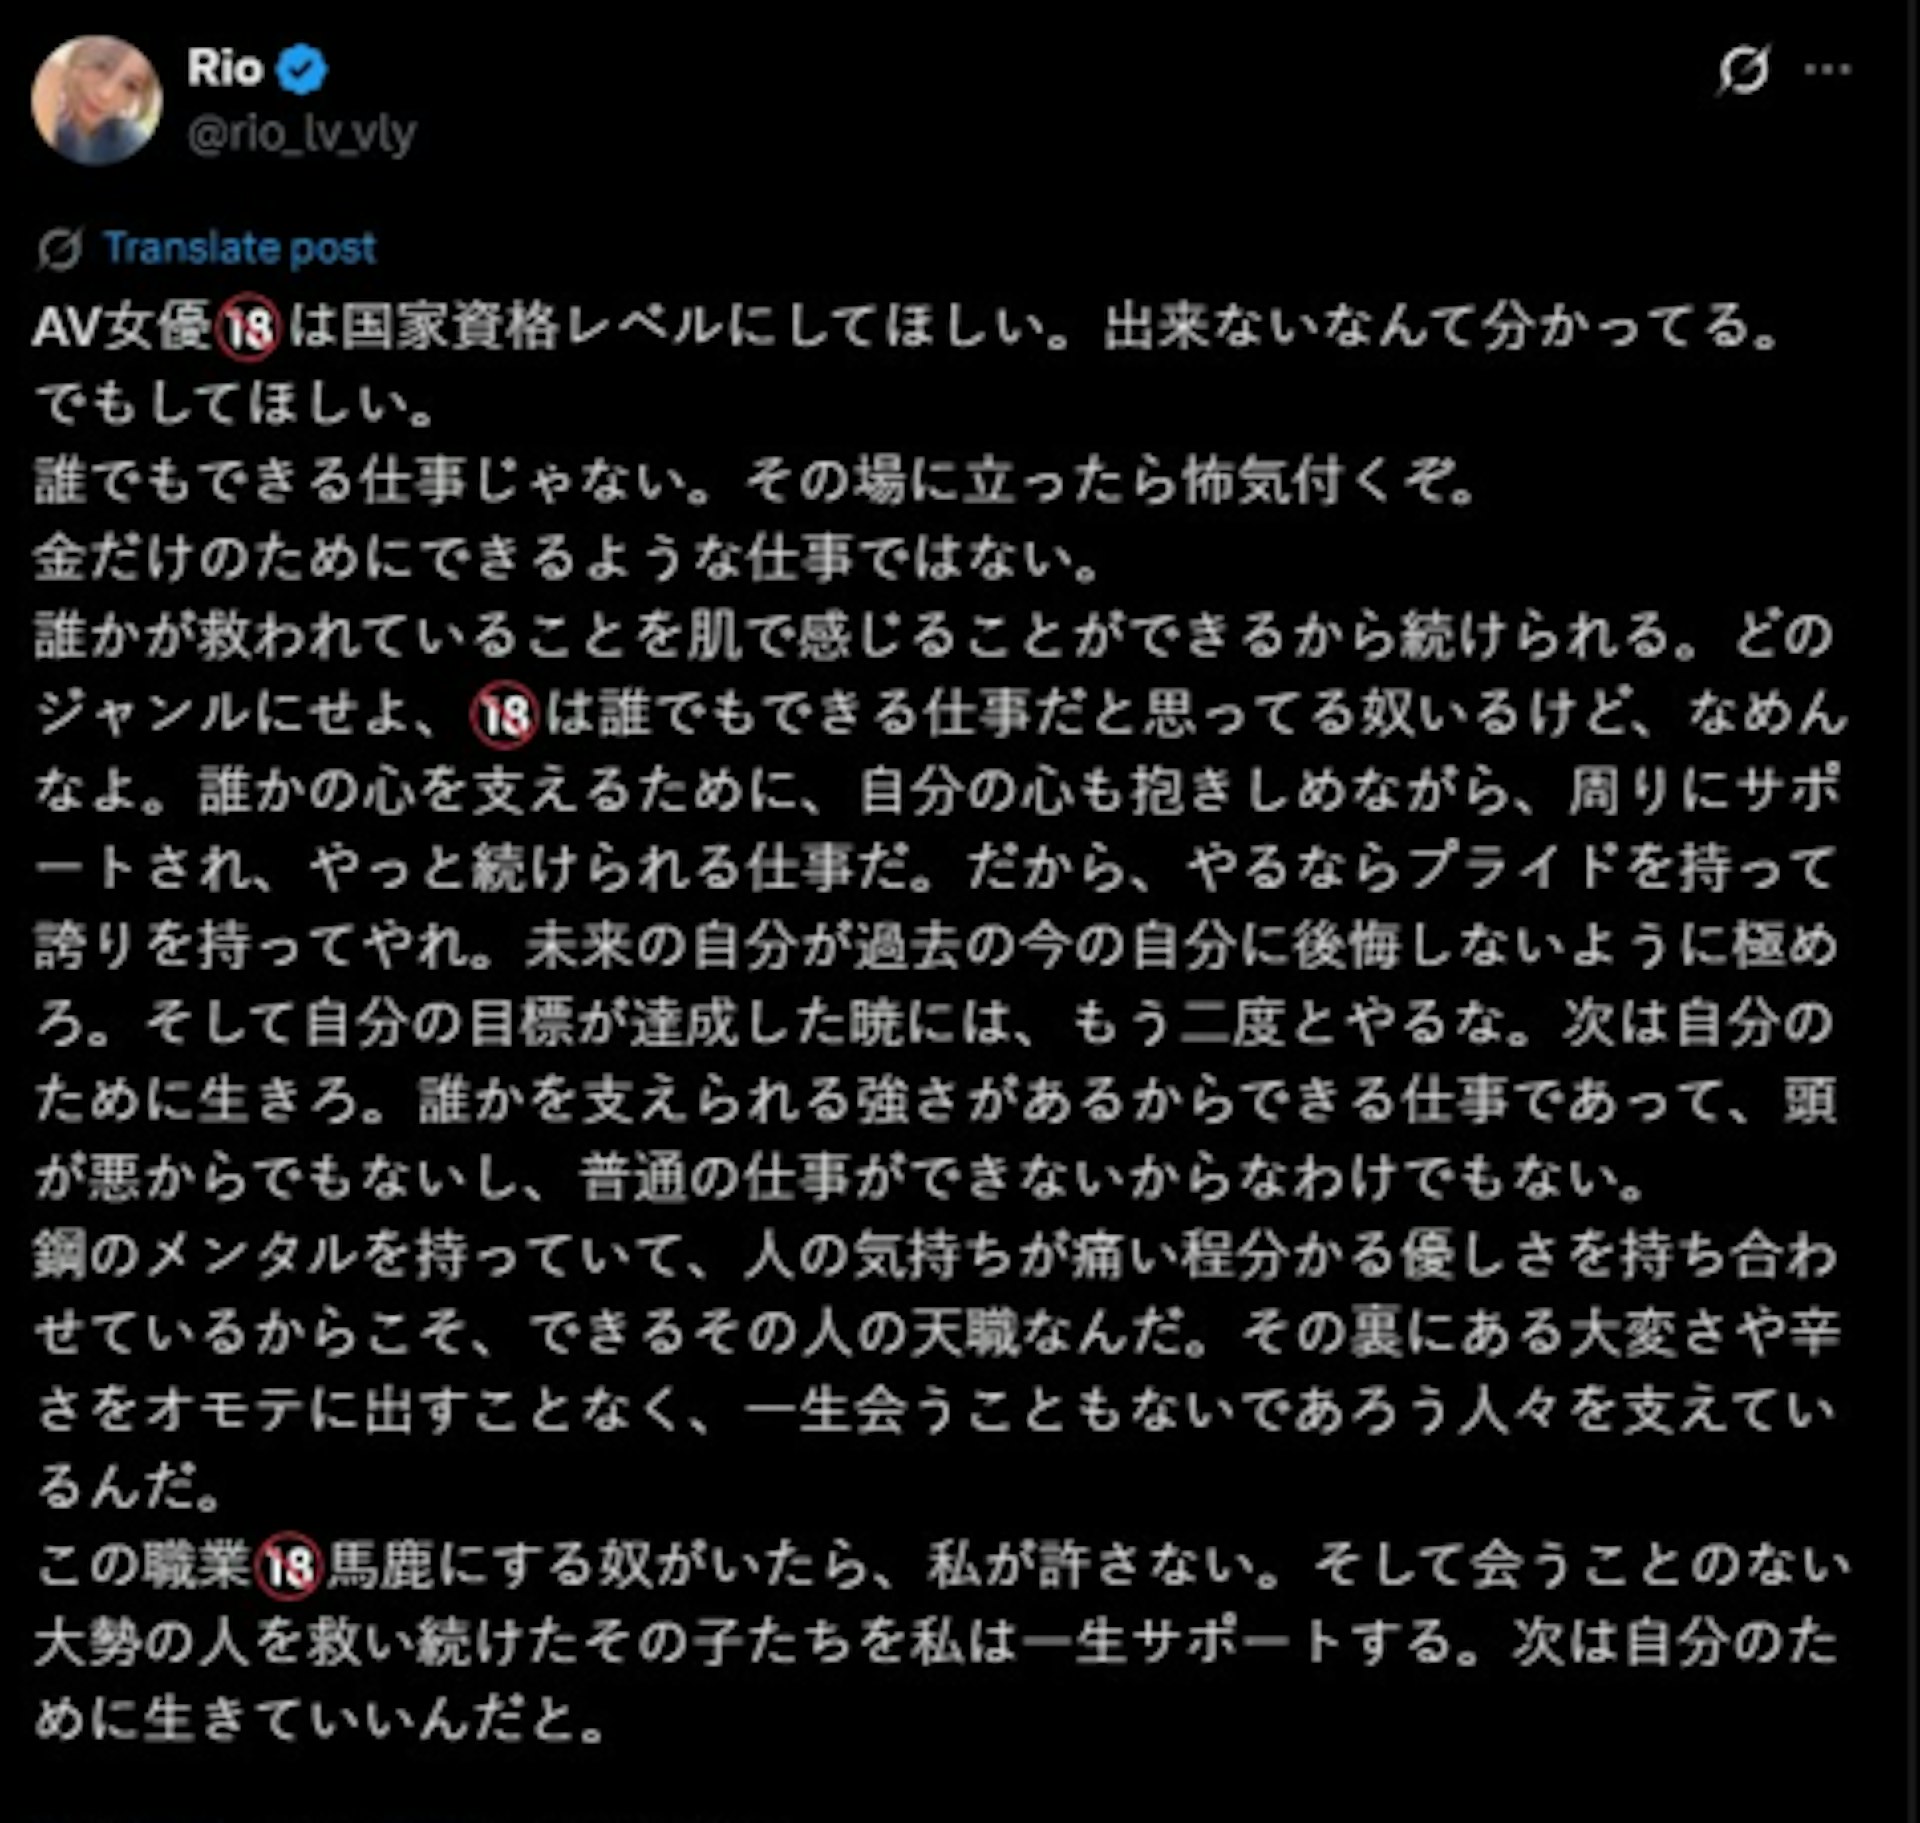Click the line でもしてほしい。
The width and height of the screenshot is (1920, 1823).
pyautogui.click(x=234, y=404)
